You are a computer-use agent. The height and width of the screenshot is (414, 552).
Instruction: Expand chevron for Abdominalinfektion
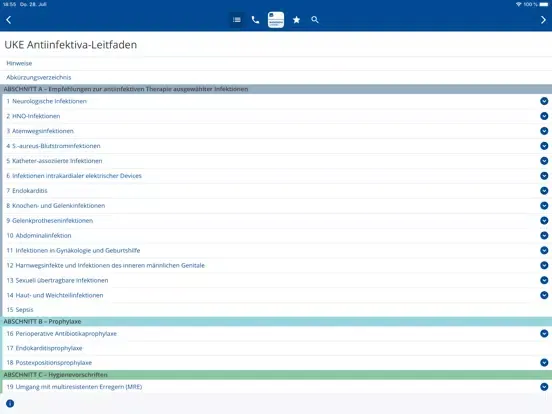(544, 236)
